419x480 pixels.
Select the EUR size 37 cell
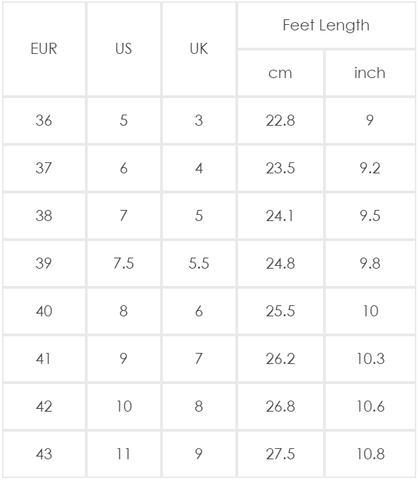[x=44, y=168]
